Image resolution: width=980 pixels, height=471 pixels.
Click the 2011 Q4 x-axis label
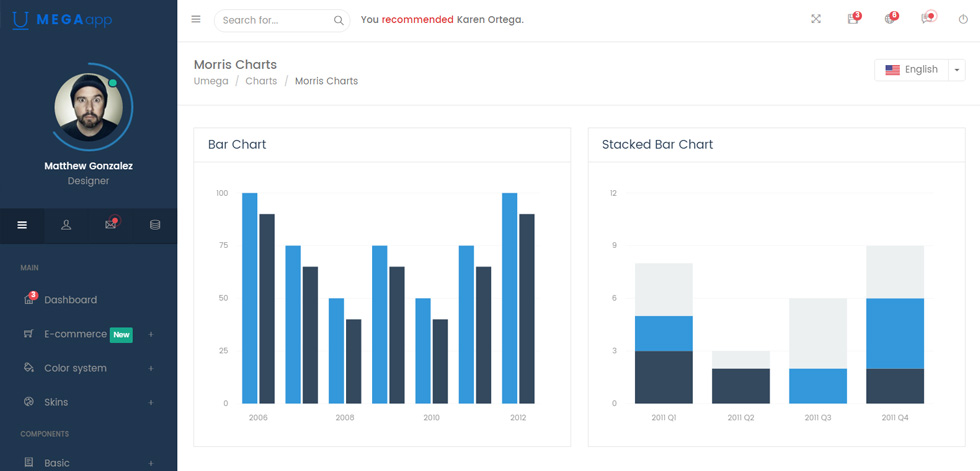pyautogui.click(x=895, y=418)
